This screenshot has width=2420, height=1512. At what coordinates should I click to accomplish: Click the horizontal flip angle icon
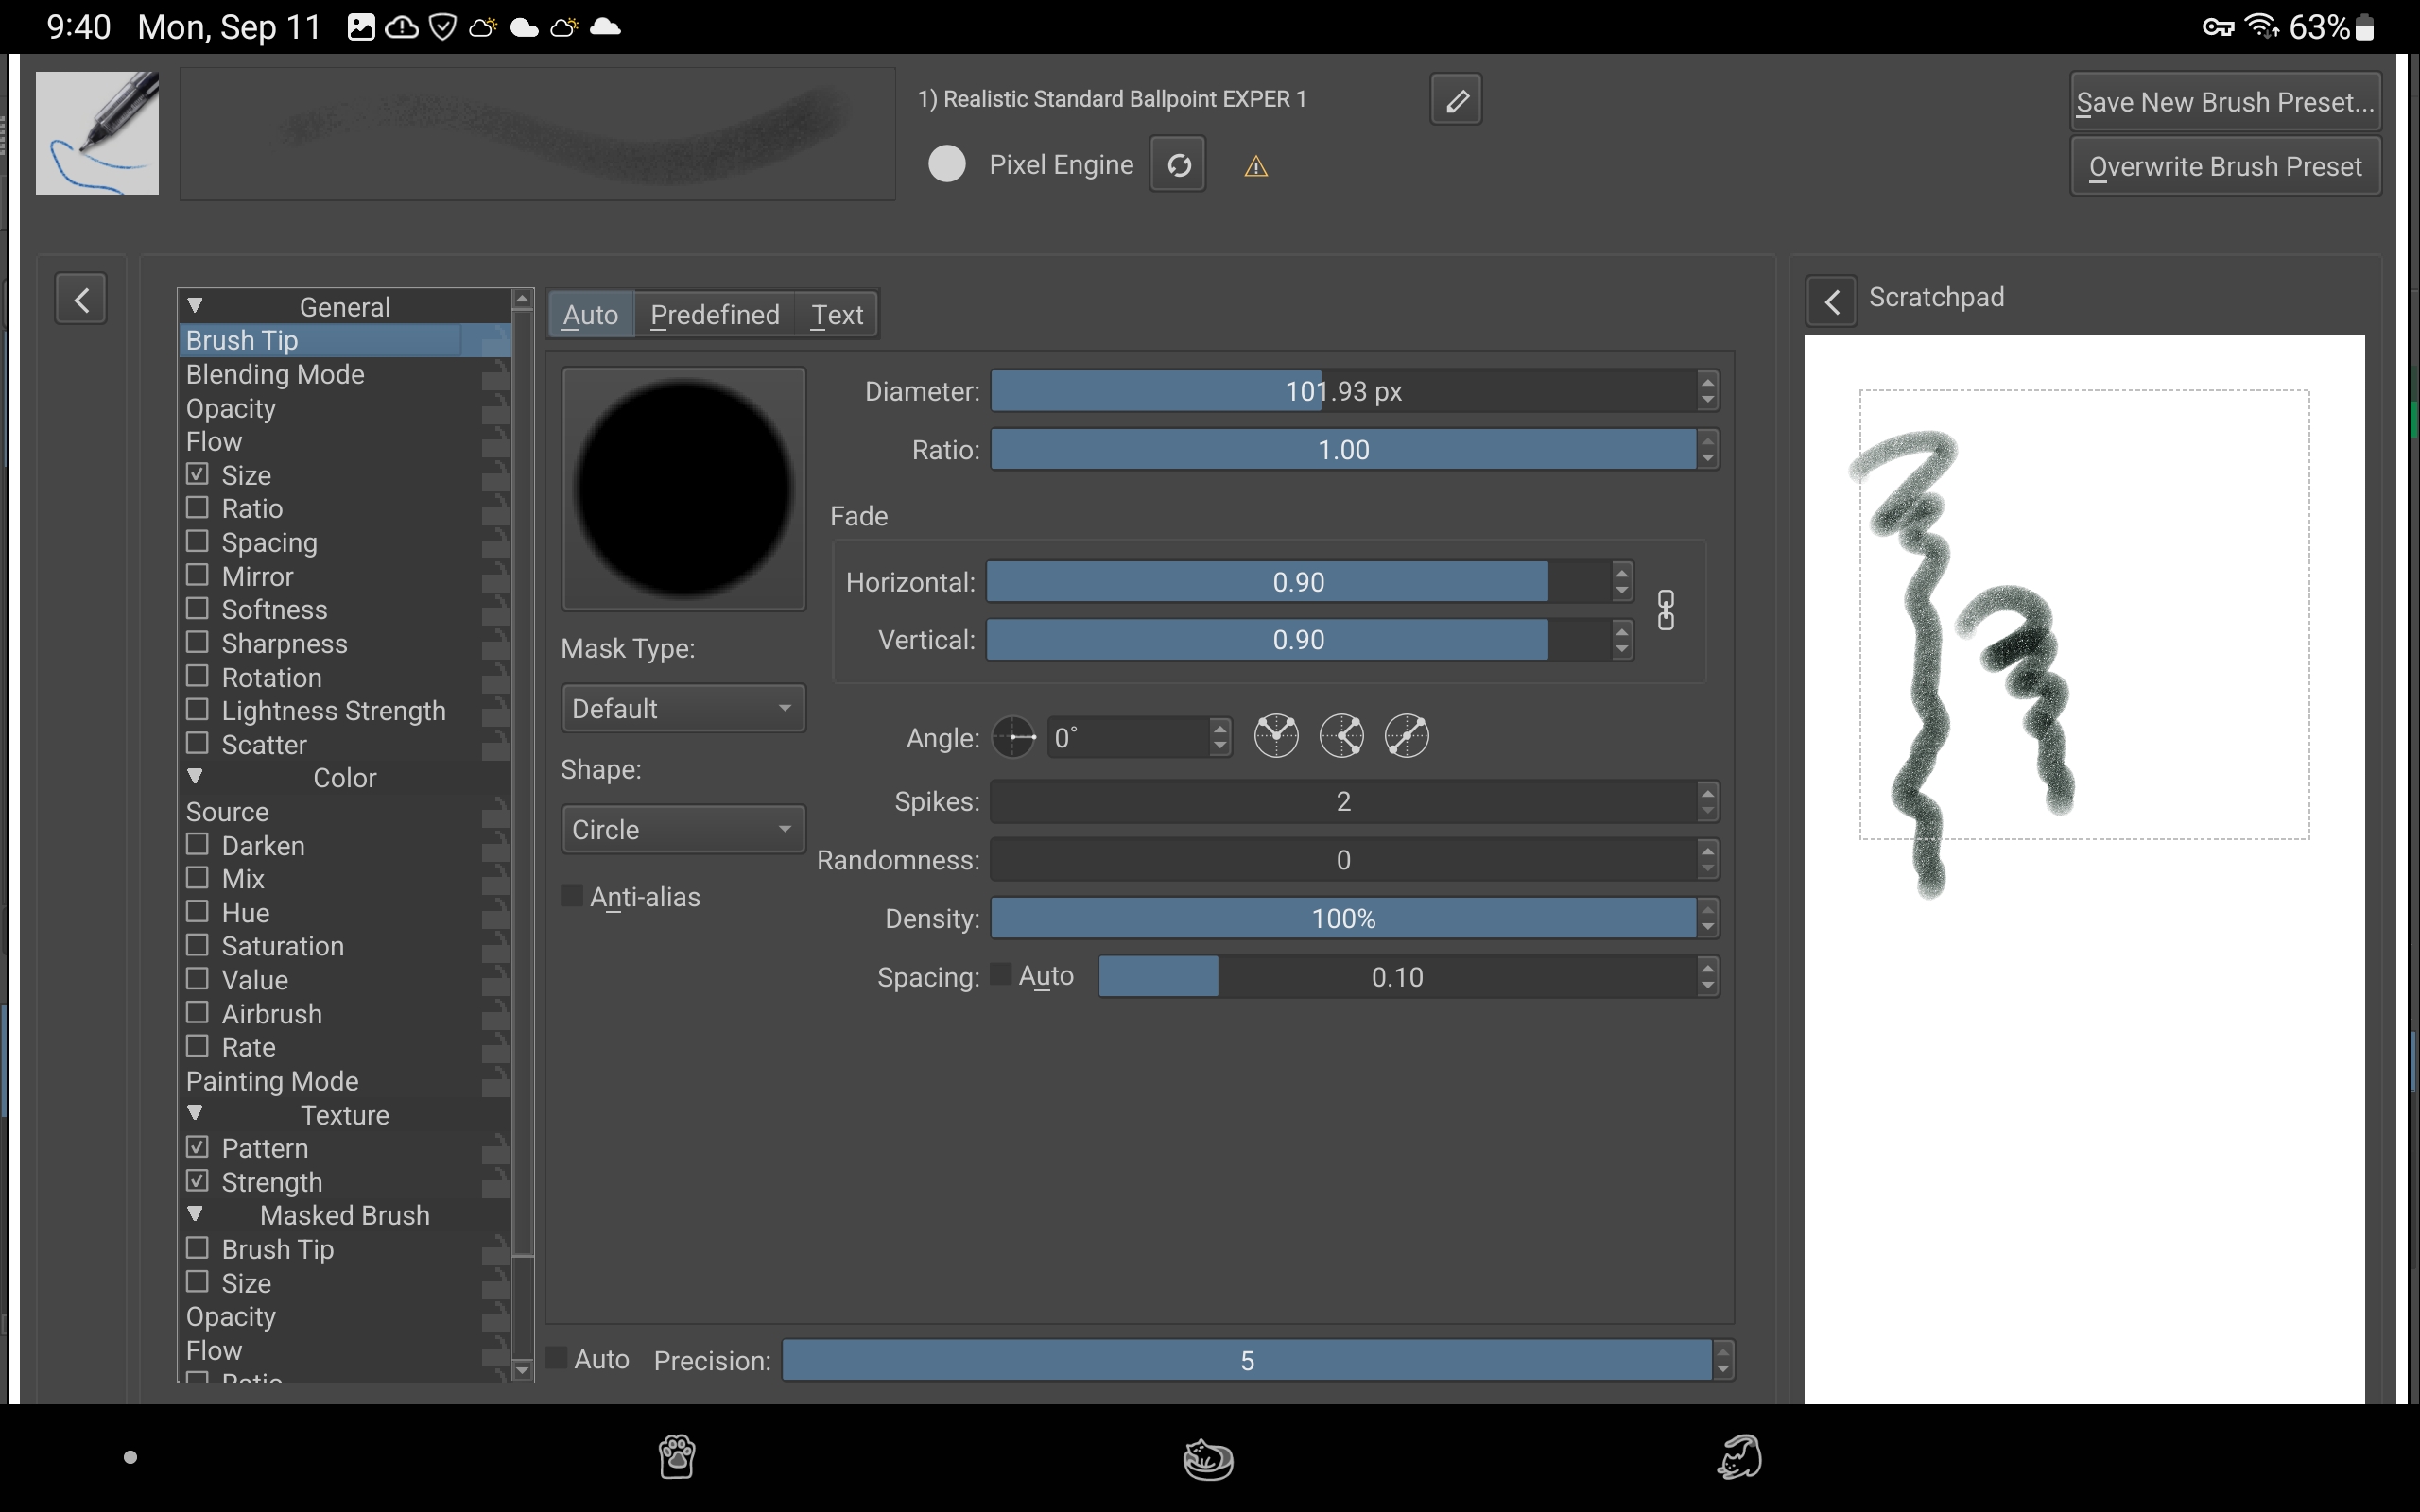(x=1276, y=737)
